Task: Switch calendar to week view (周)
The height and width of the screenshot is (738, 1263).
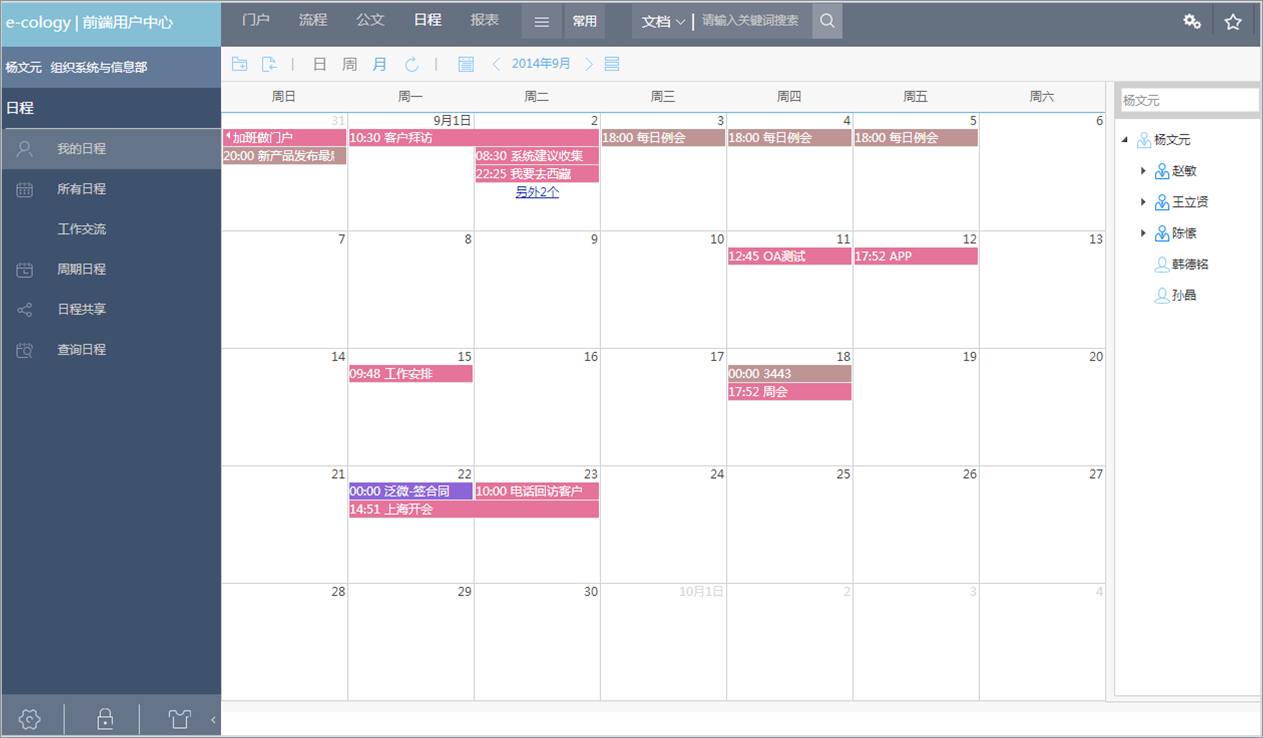Action: click(349, 64)
